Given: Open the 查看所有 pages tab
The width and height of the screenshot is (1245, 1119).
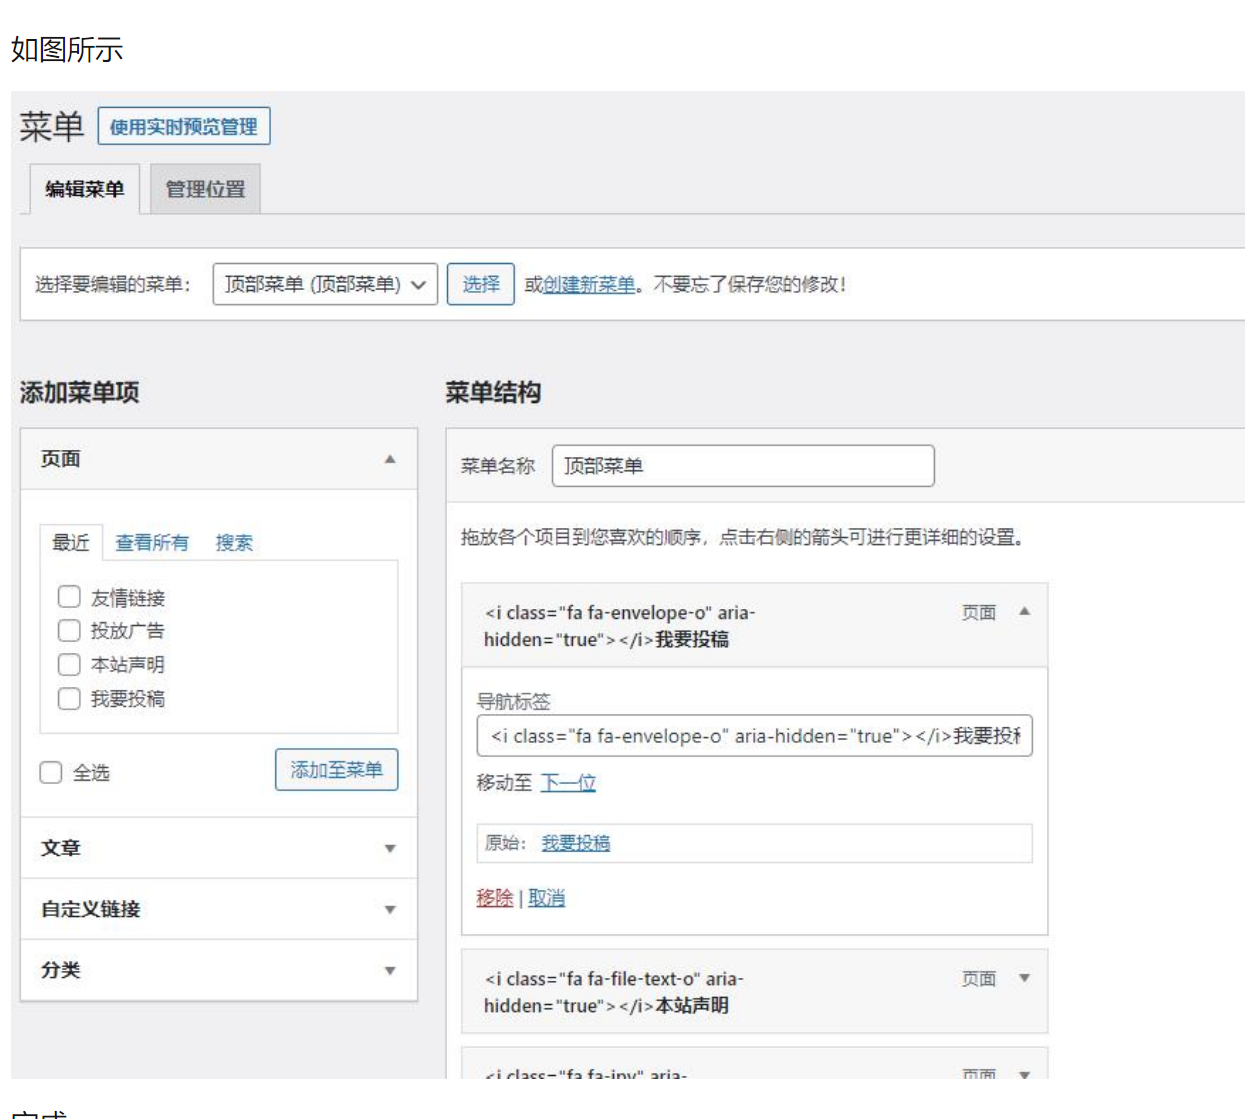Looking at the screenshot, I should [x=152, y=543].
